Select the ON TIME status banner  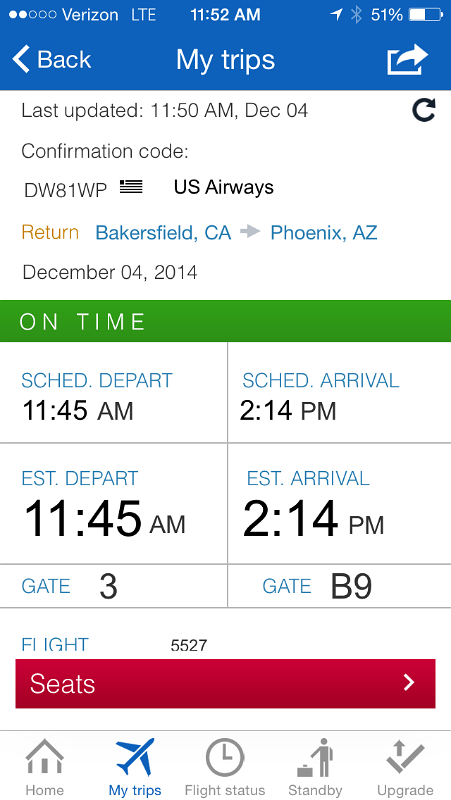[226, 321]
